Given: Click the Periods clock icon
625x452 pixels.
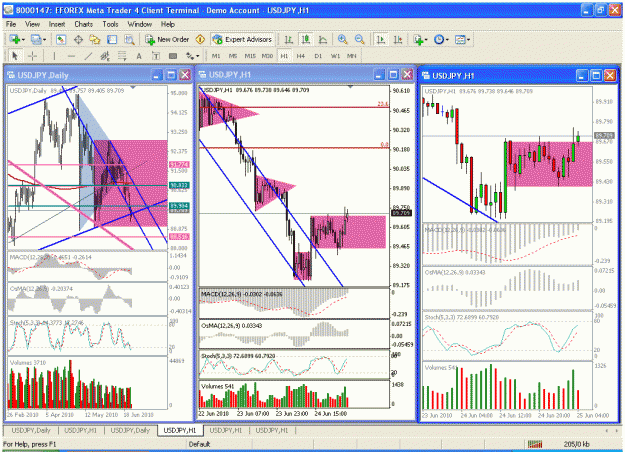Looking at the screenshot, I should tap(439, 39).
